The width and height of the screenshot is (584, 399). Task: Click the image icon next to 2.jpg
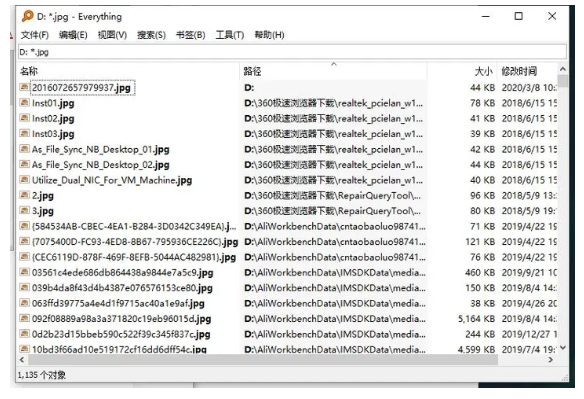pyautogui.click(x=25, y=195)
